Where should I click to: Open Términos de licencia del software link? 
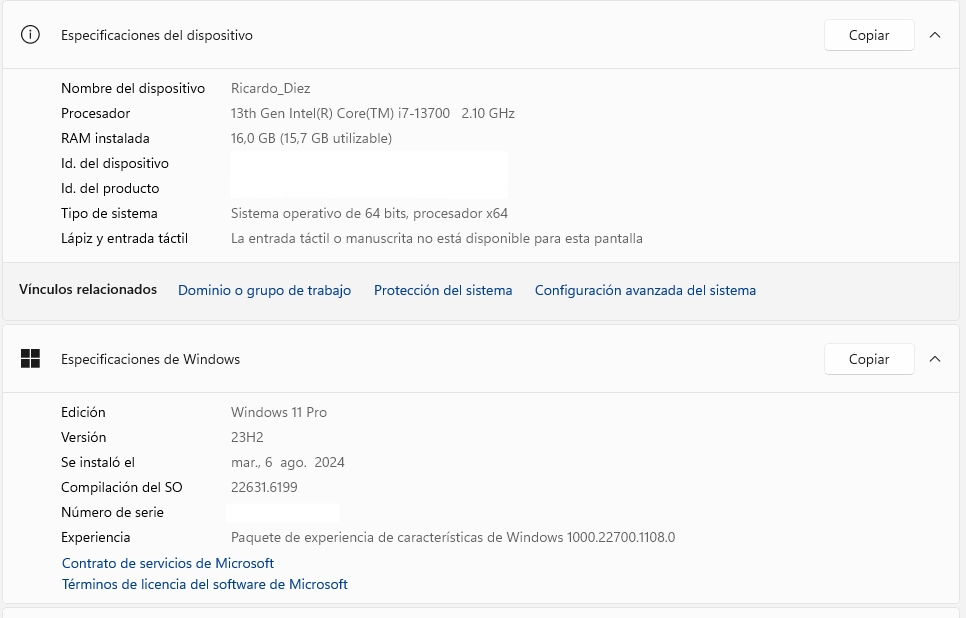coord(205,584)
